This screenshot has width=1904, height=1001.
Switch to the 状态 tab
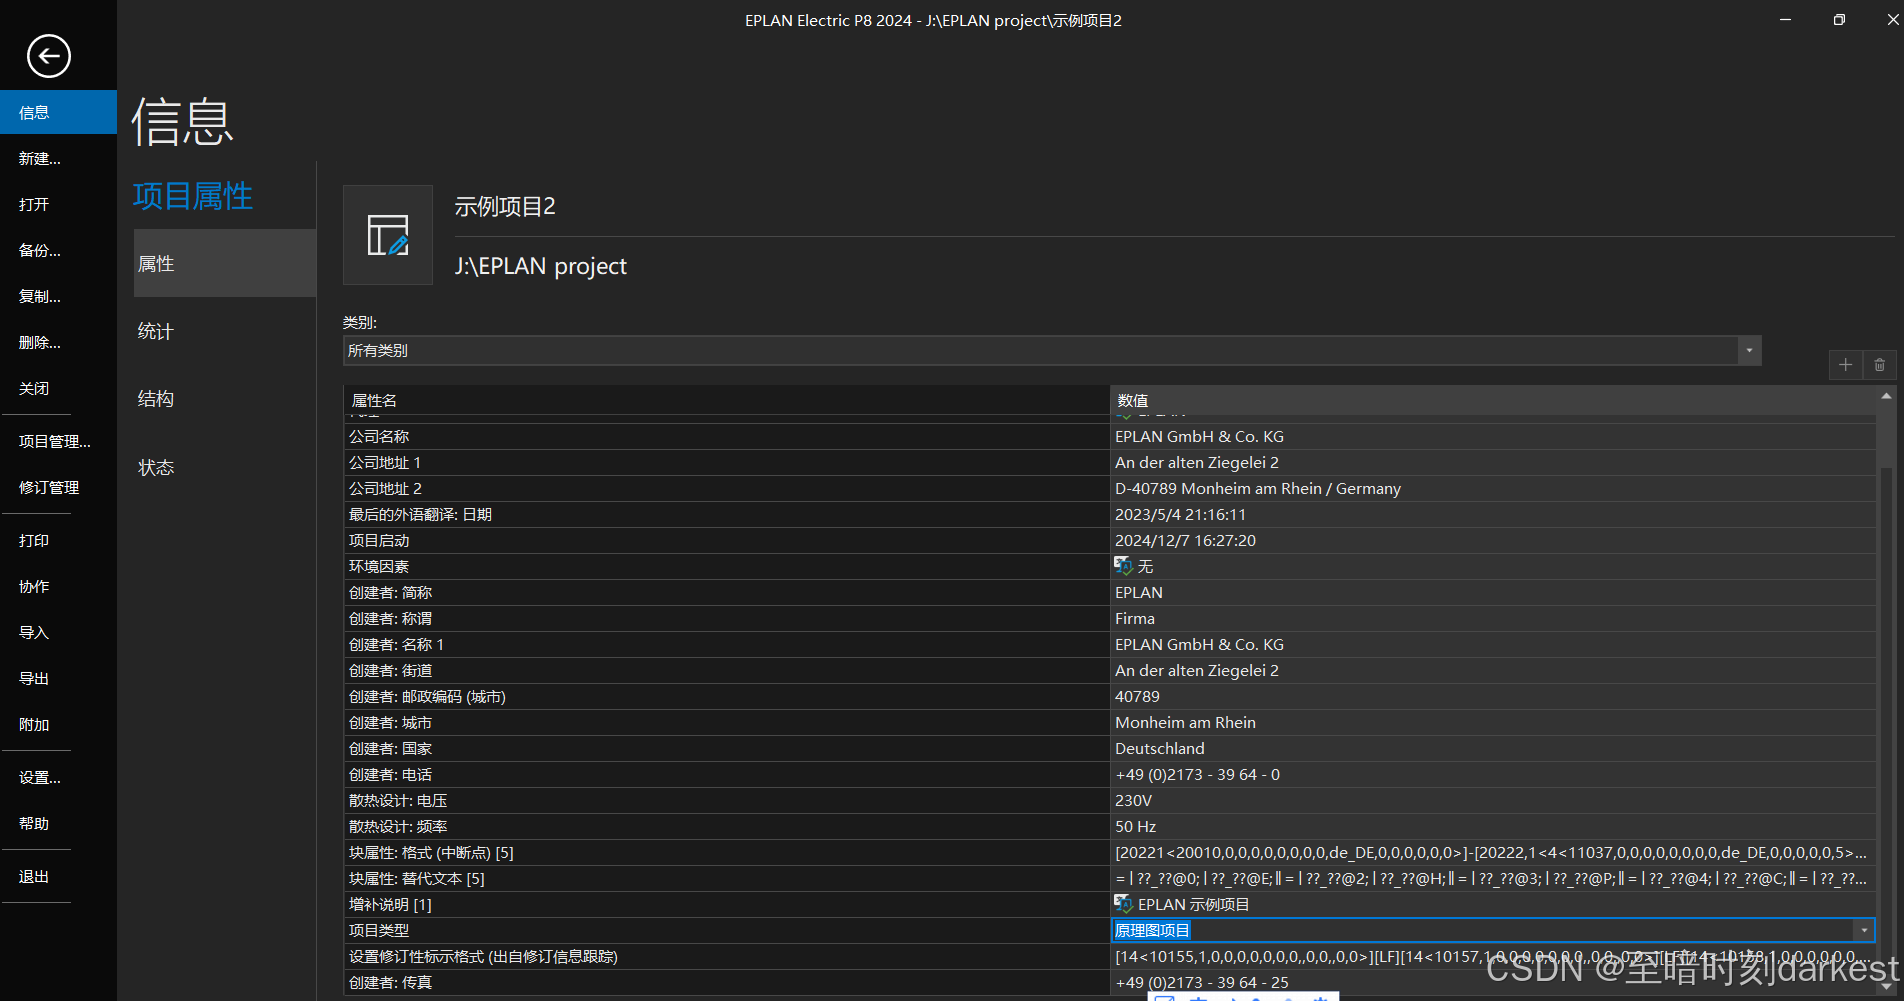click(225, 467)
